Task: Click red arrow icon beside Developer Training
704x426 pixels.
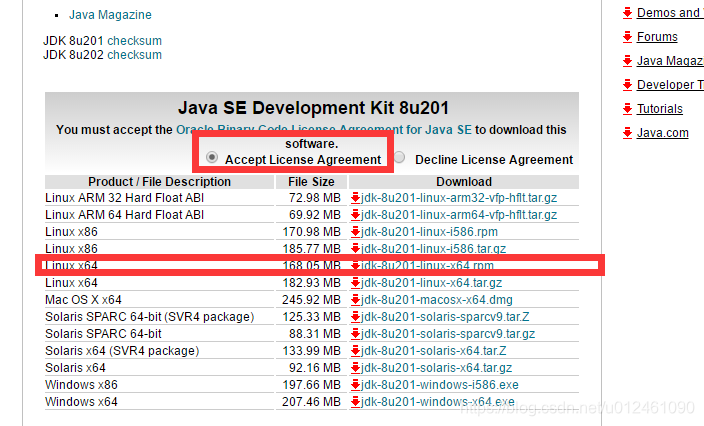Action: coord(627,85)
